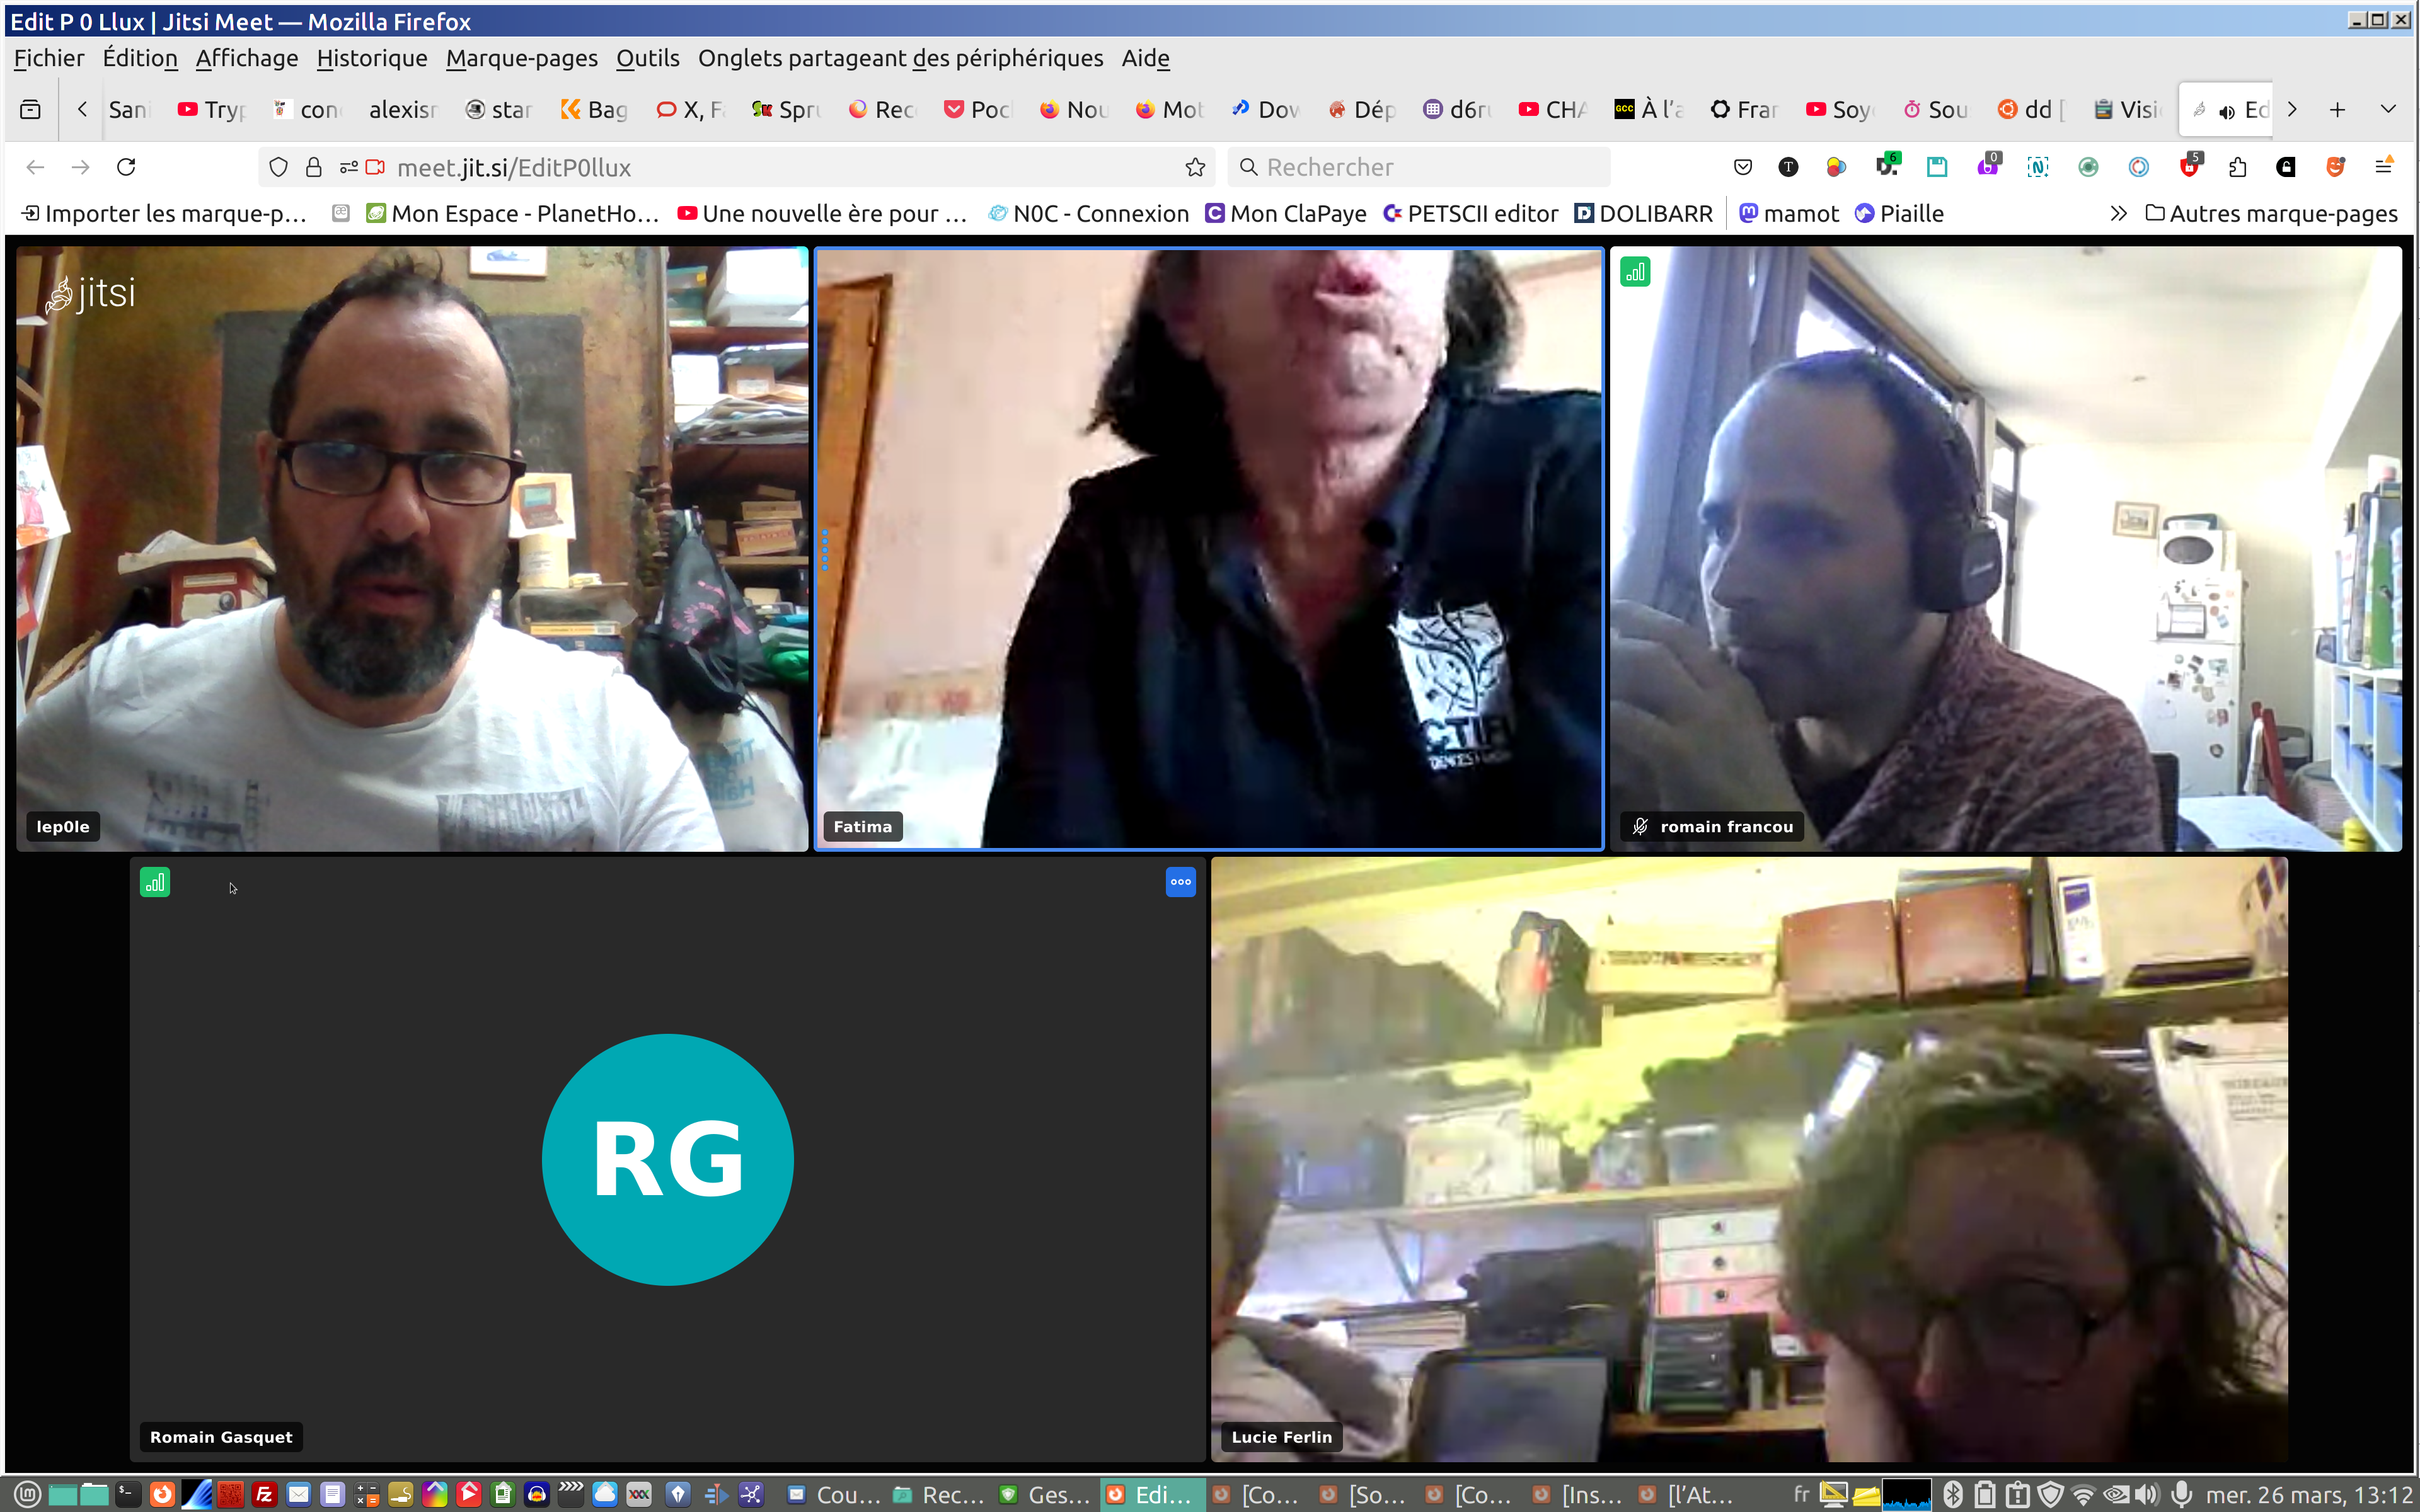The image size is (2420, 1512).
Task: Click Romain Gasquet's green connection indicator
Action: (x=155, y=882)
